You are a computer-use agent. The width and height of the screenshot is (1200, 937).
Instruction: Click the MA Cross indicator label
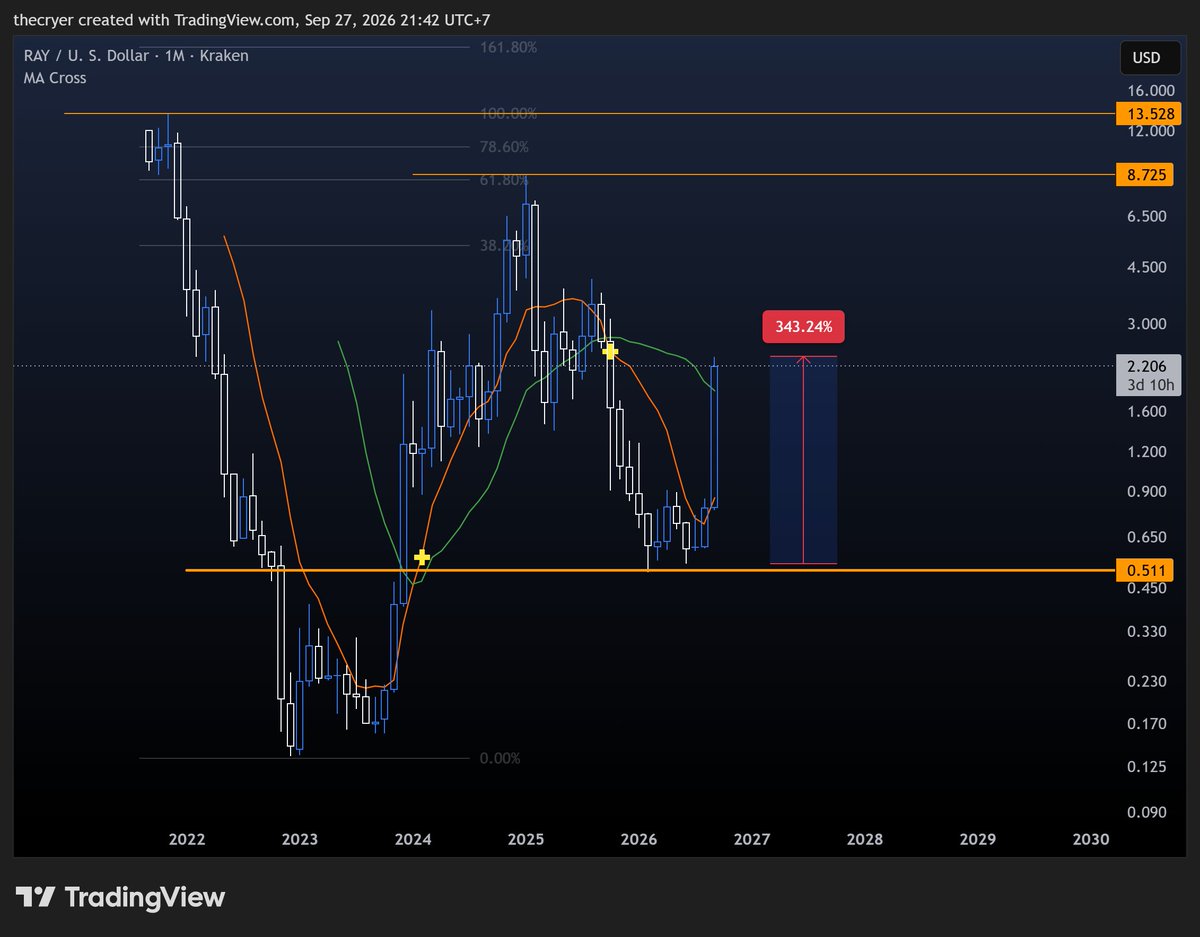(x=56, y=78)
